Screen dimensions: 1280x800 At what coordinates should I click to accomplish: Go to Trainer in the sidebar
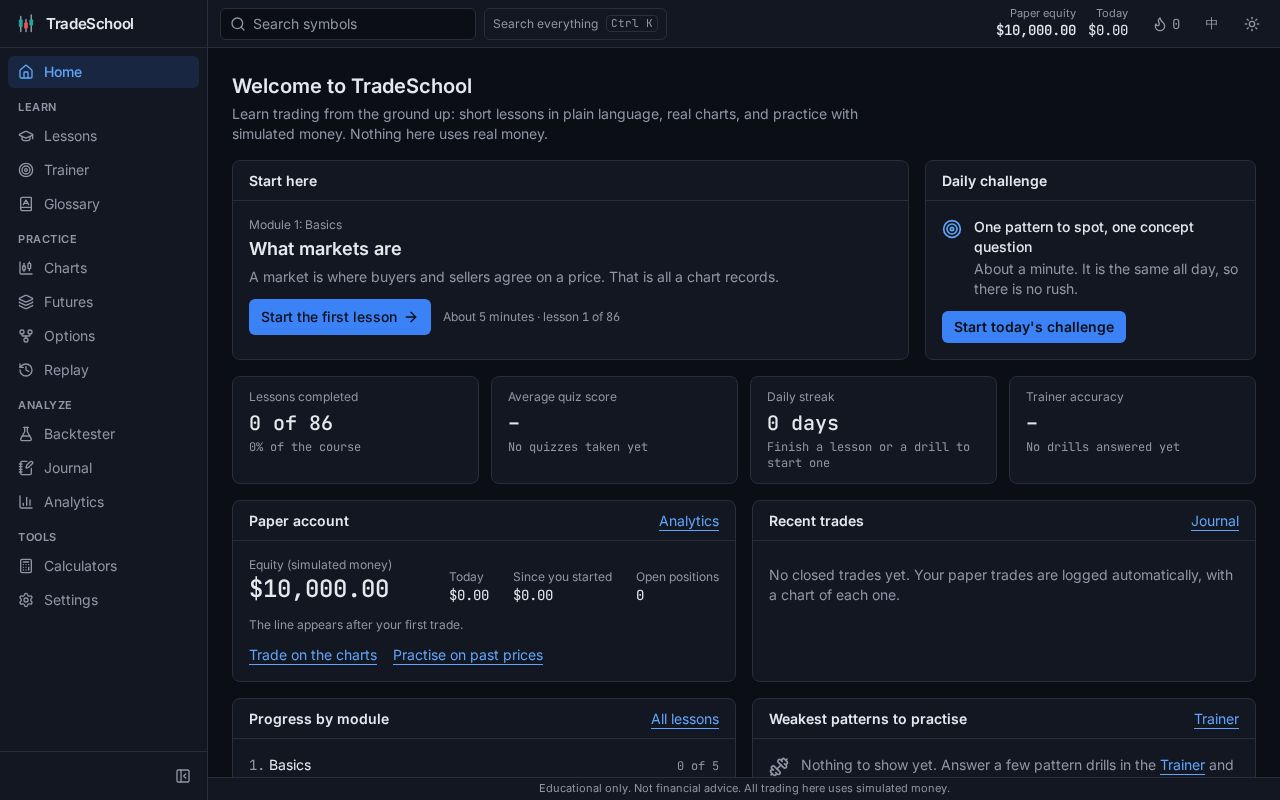[103, 170]
